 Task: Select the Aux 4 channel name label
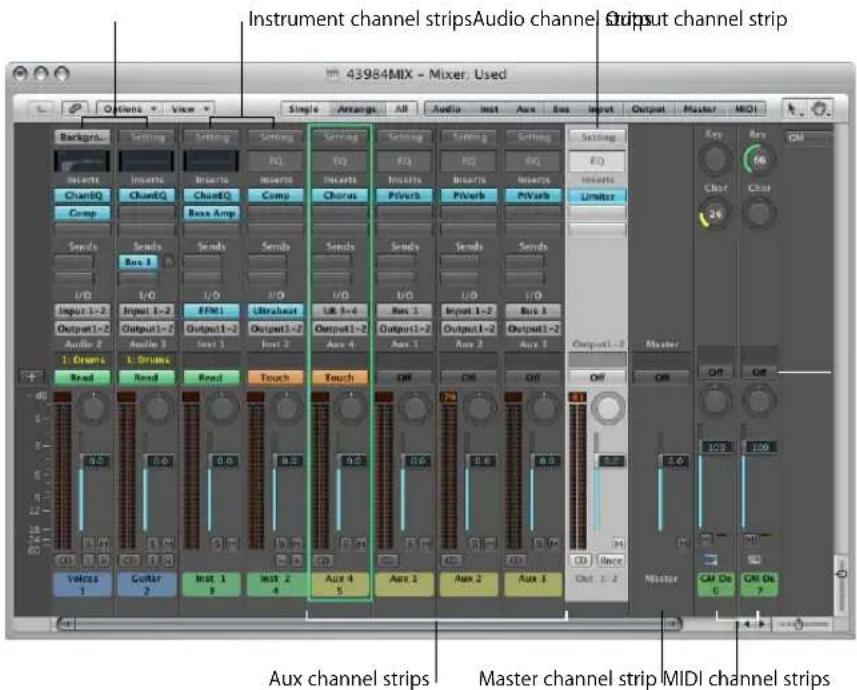click(339, 584)
